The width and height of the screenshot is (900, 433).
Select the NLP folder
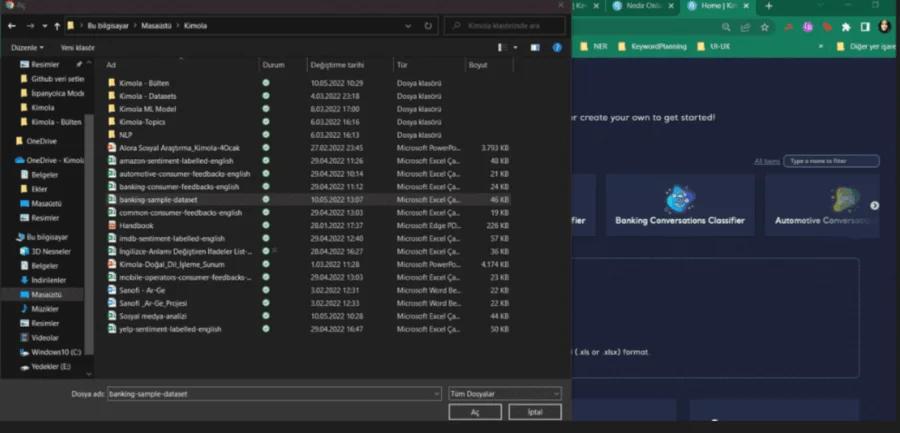click(x=126, y=135)
